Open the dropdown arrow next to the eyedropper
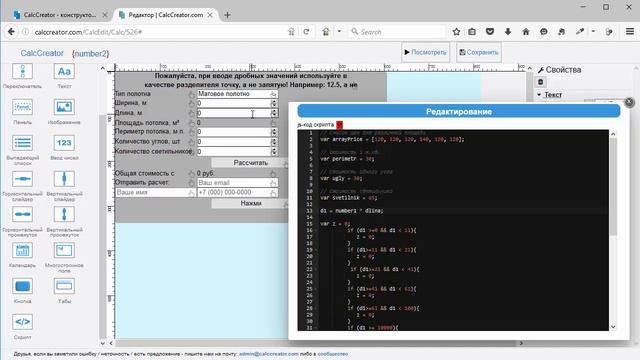The image size is (640, 360). click(x=593, y=31)
